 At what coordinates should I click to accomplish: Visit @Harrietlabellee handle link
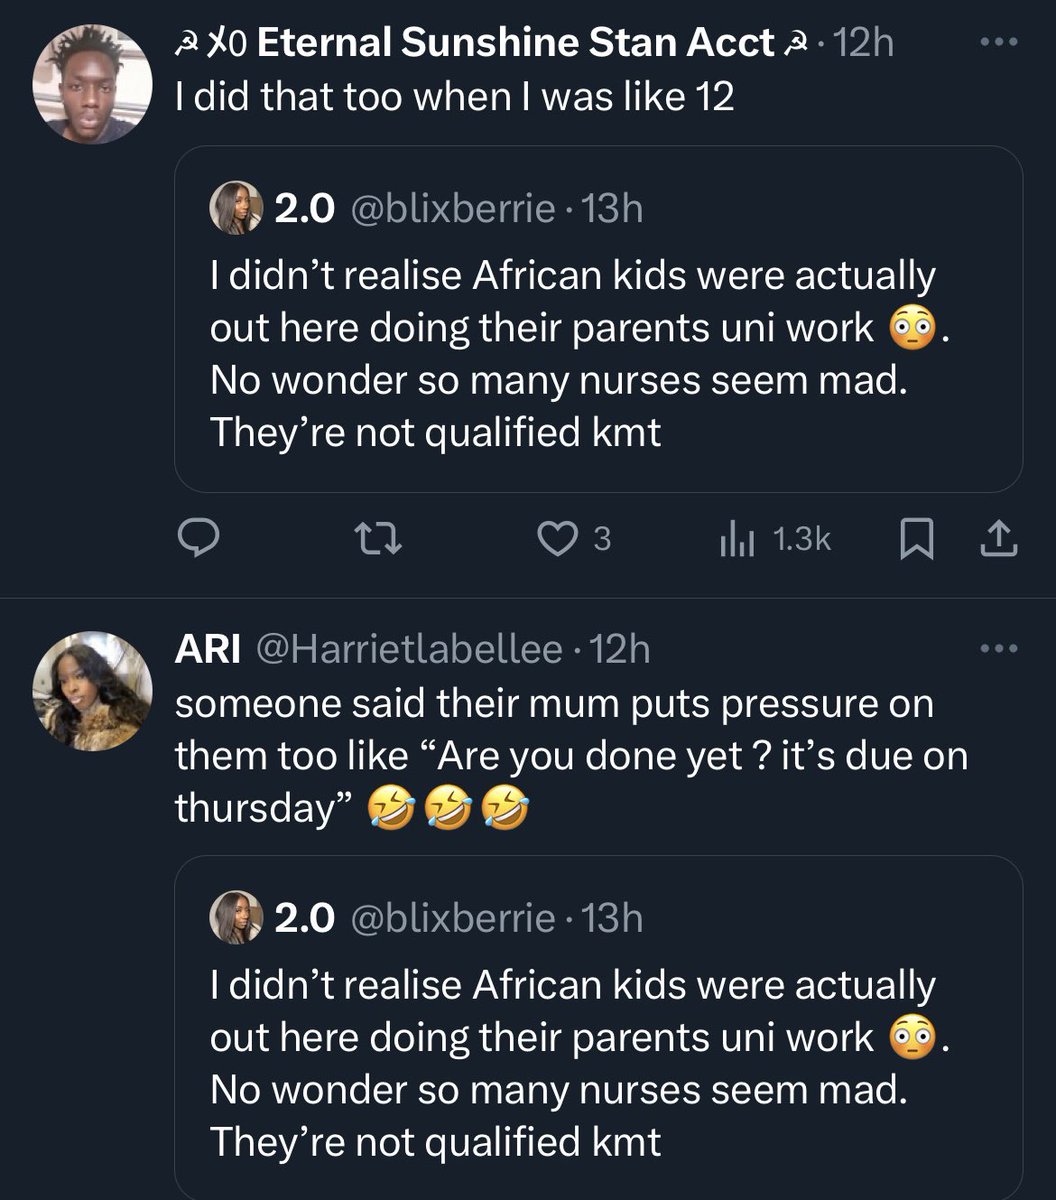pyautogui.click(x=409, y=650)
